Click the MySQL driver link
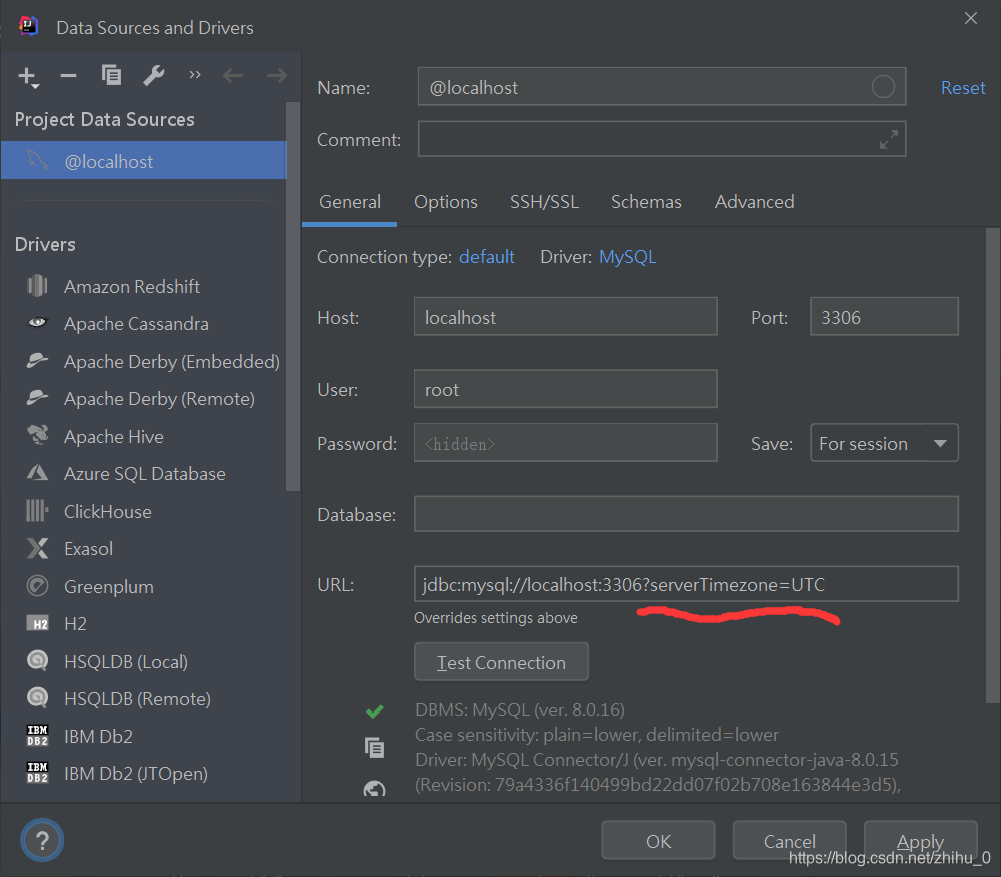This screenshot has height=877, width=1001. tap(627, 257)
